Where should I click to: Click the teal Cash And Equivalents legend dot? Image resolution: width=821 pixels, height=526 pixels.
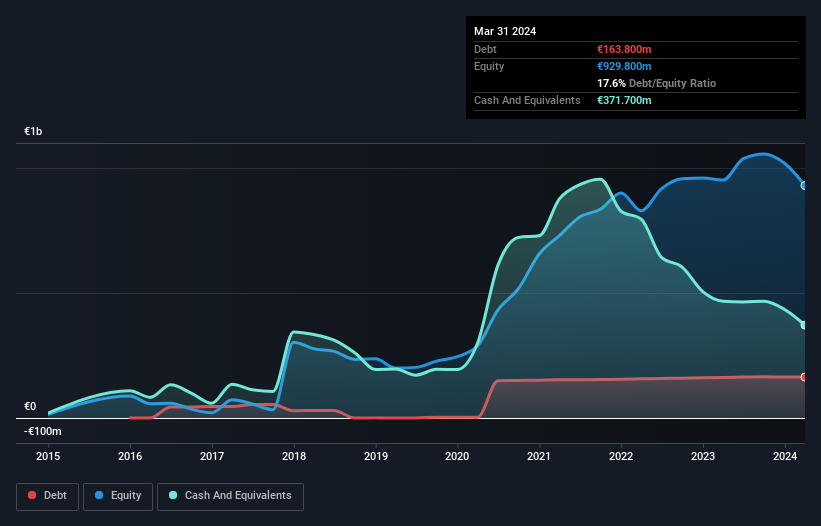point(173,495)
